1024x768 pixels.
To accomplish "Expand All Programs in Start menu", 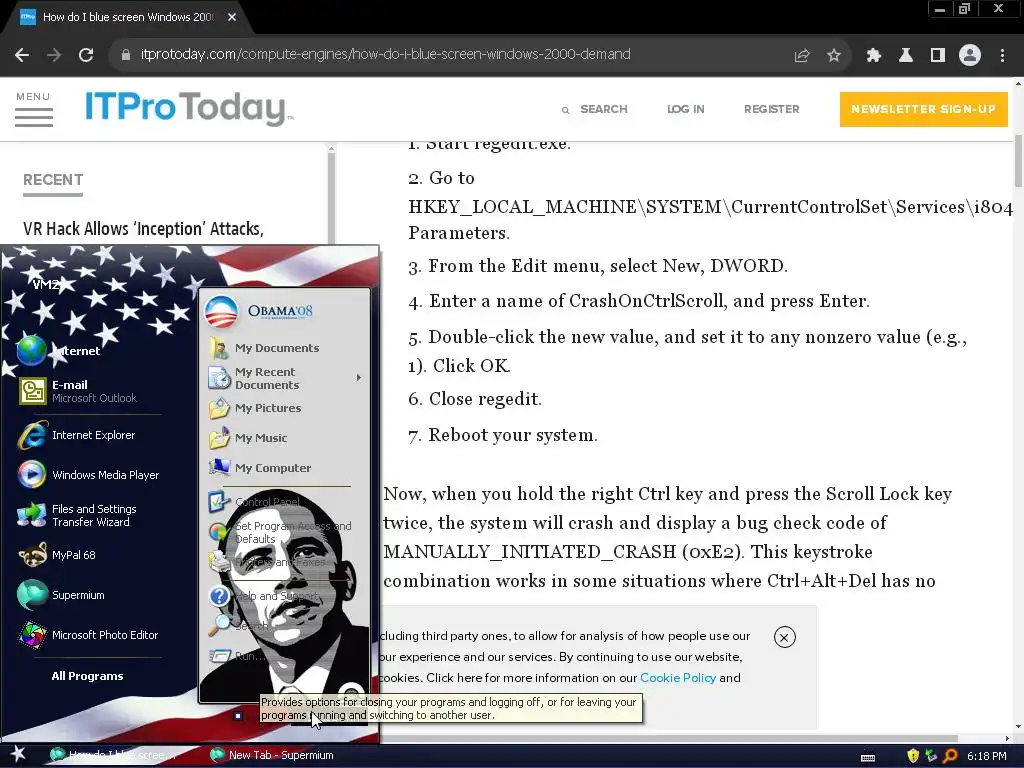I will click(88, 676).
